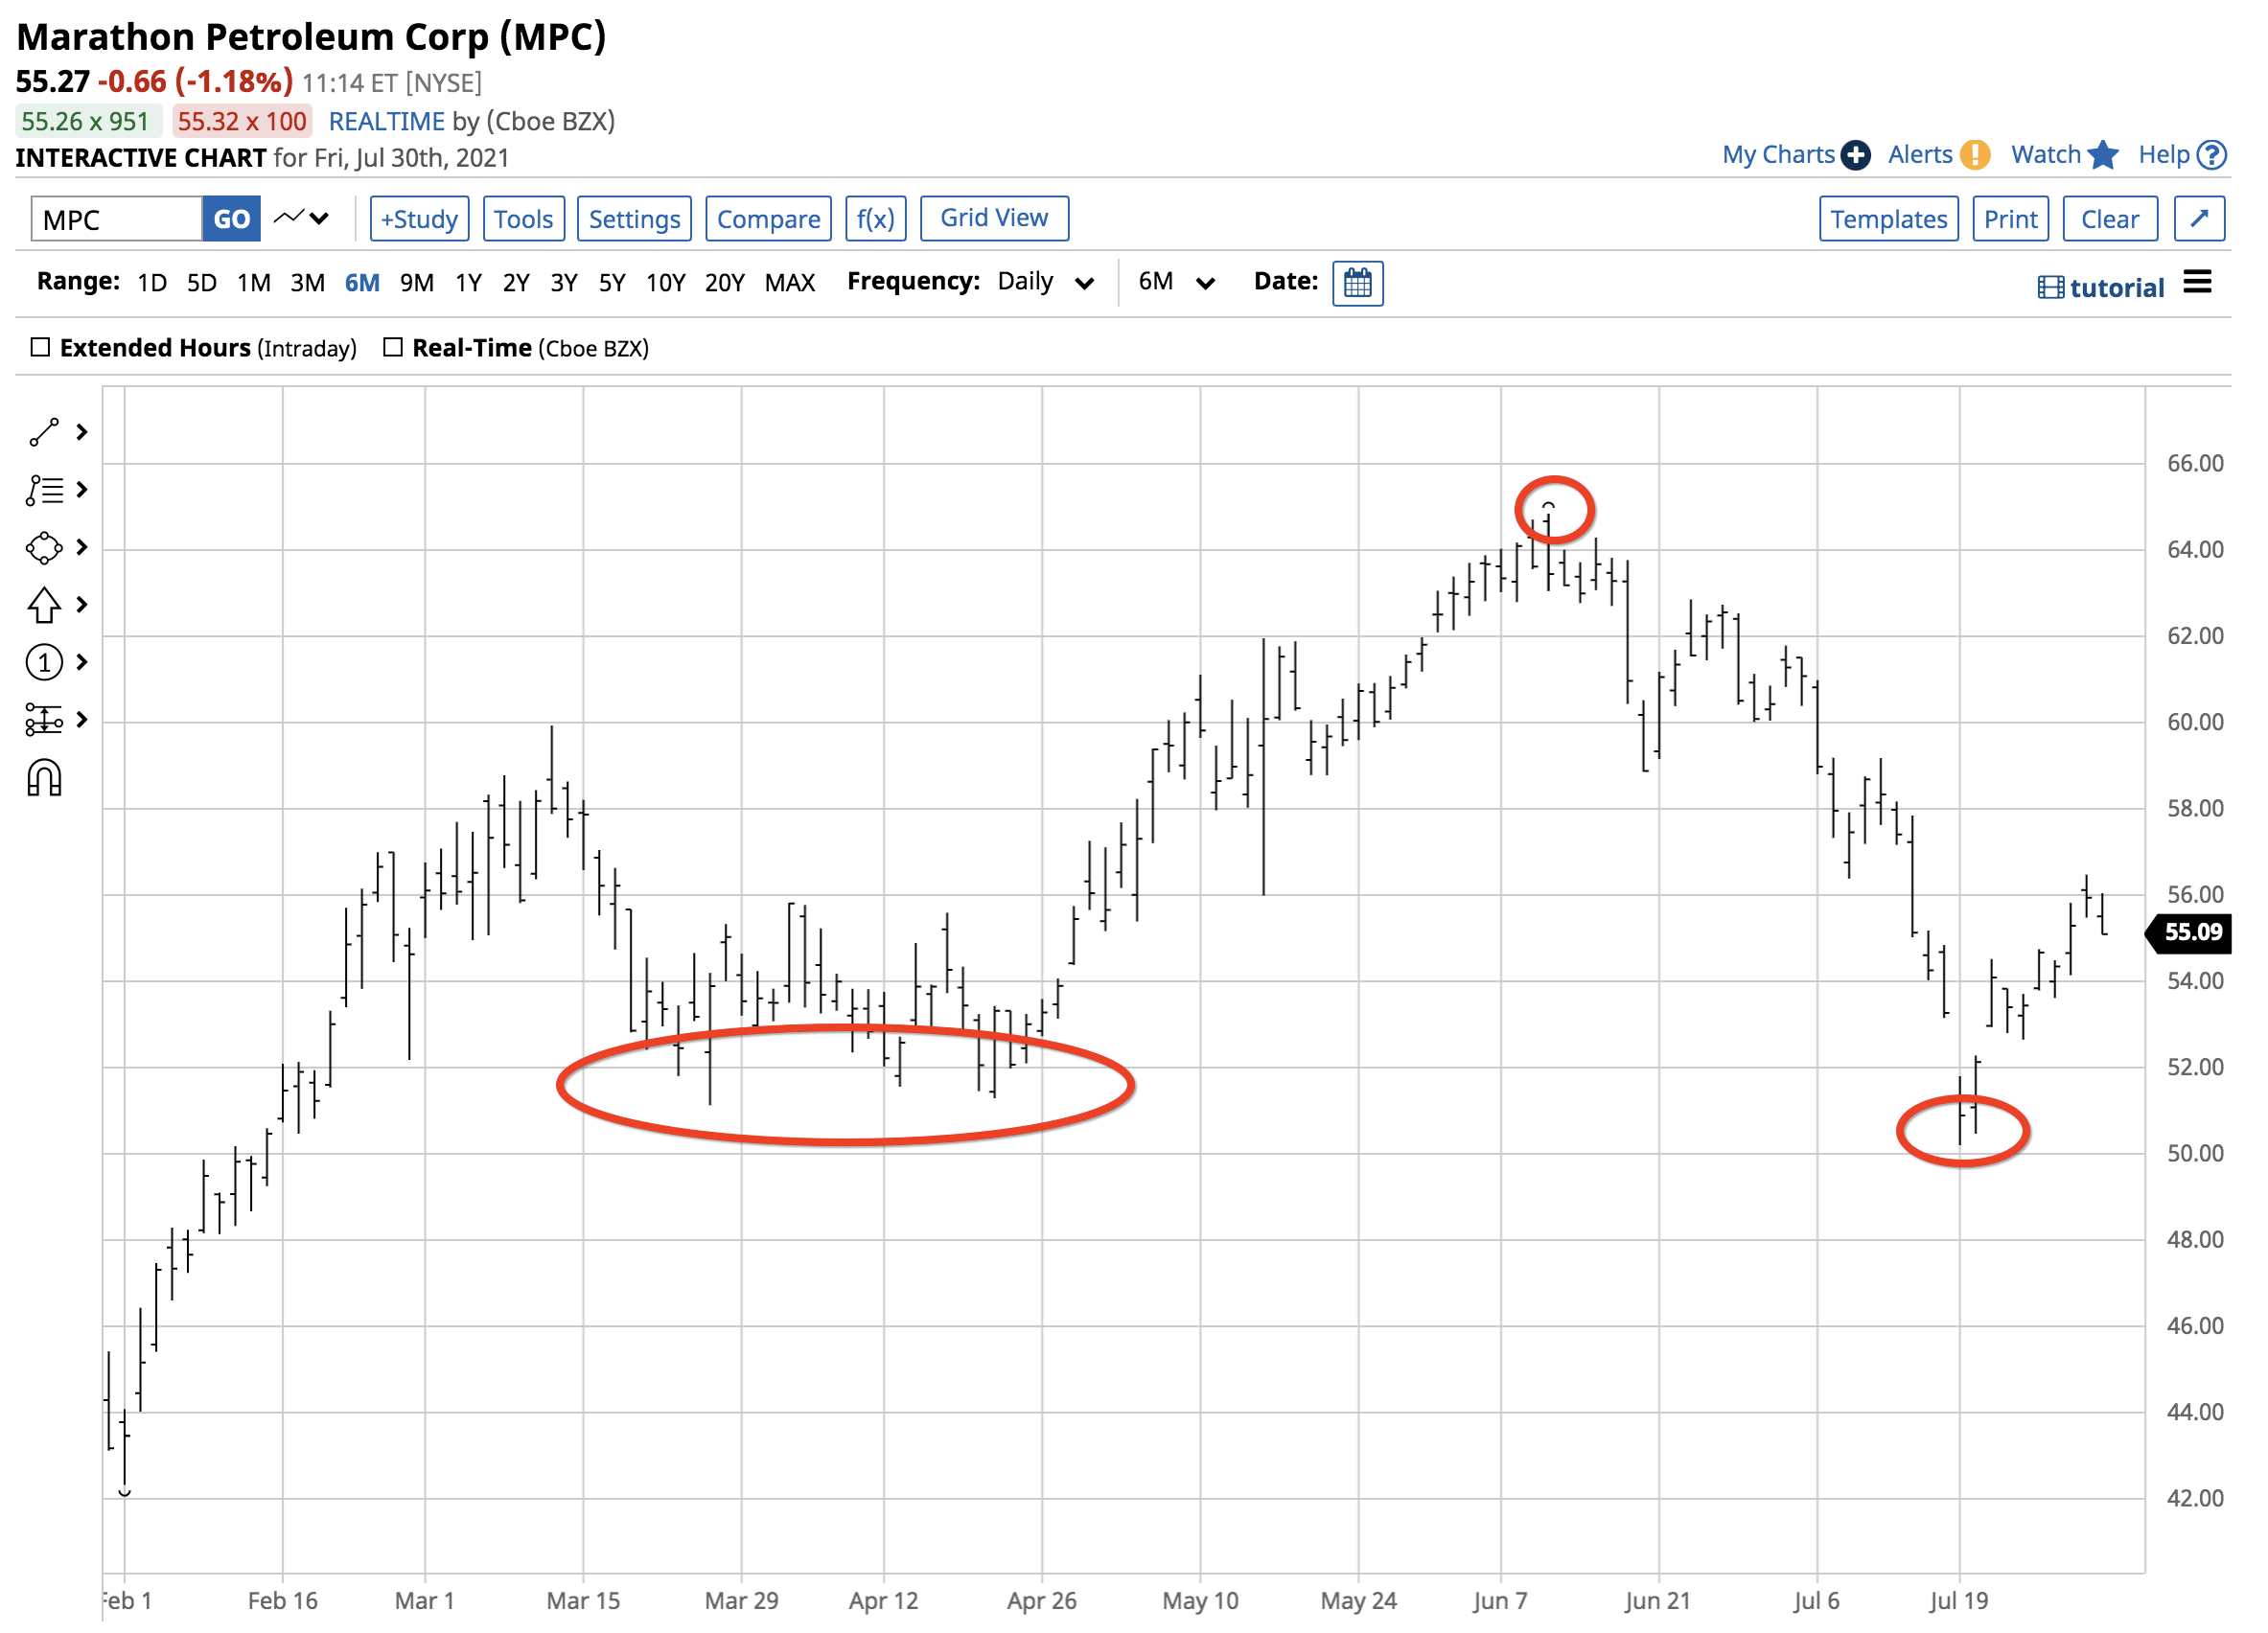The width and height of the screenshot is (2268, 1633).
Task: Toggle the magnet snap tool
Action: pyautogui.click(x=44, y=777)
